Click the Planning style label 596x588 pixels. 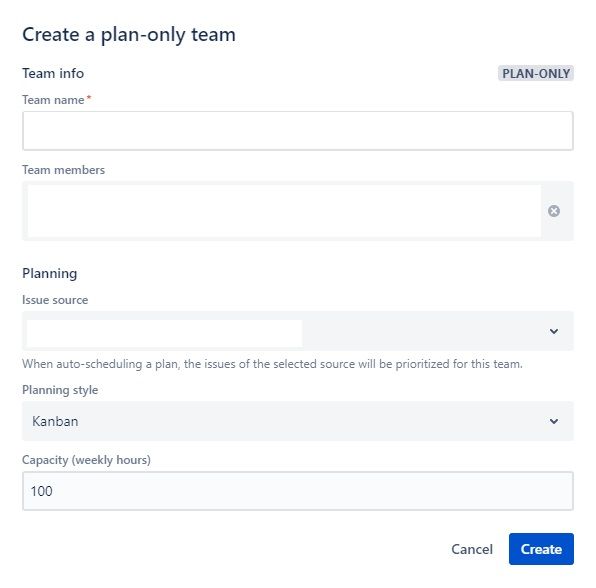click(x=60, y=390)
